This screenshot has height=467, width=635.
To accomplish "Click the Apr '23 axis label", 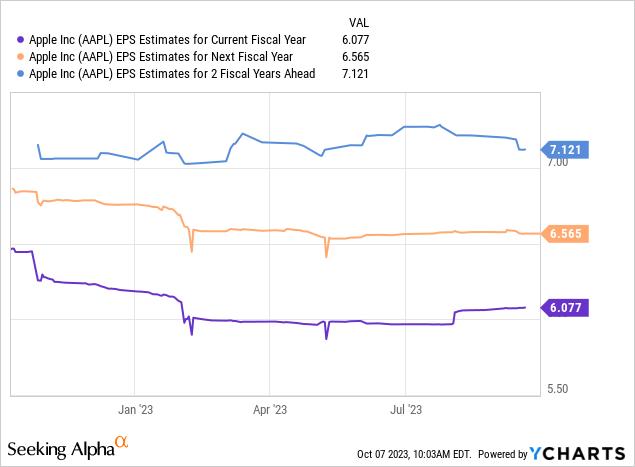I will 270,409.
